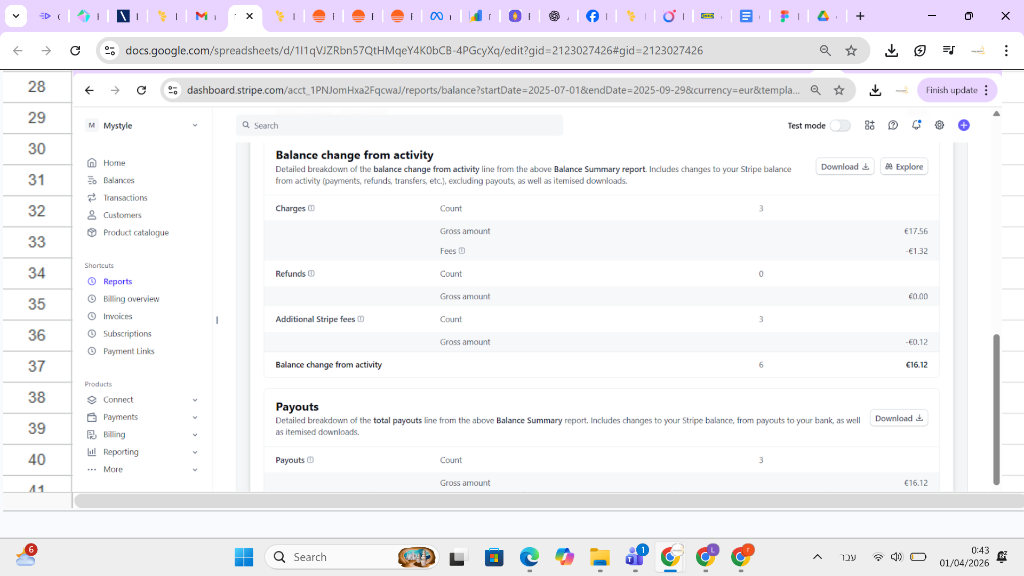The height and width of the screenshot is (576, 1024).
Task: Open the apps grid icon near Test mode
Action: (x=869, y=125)
